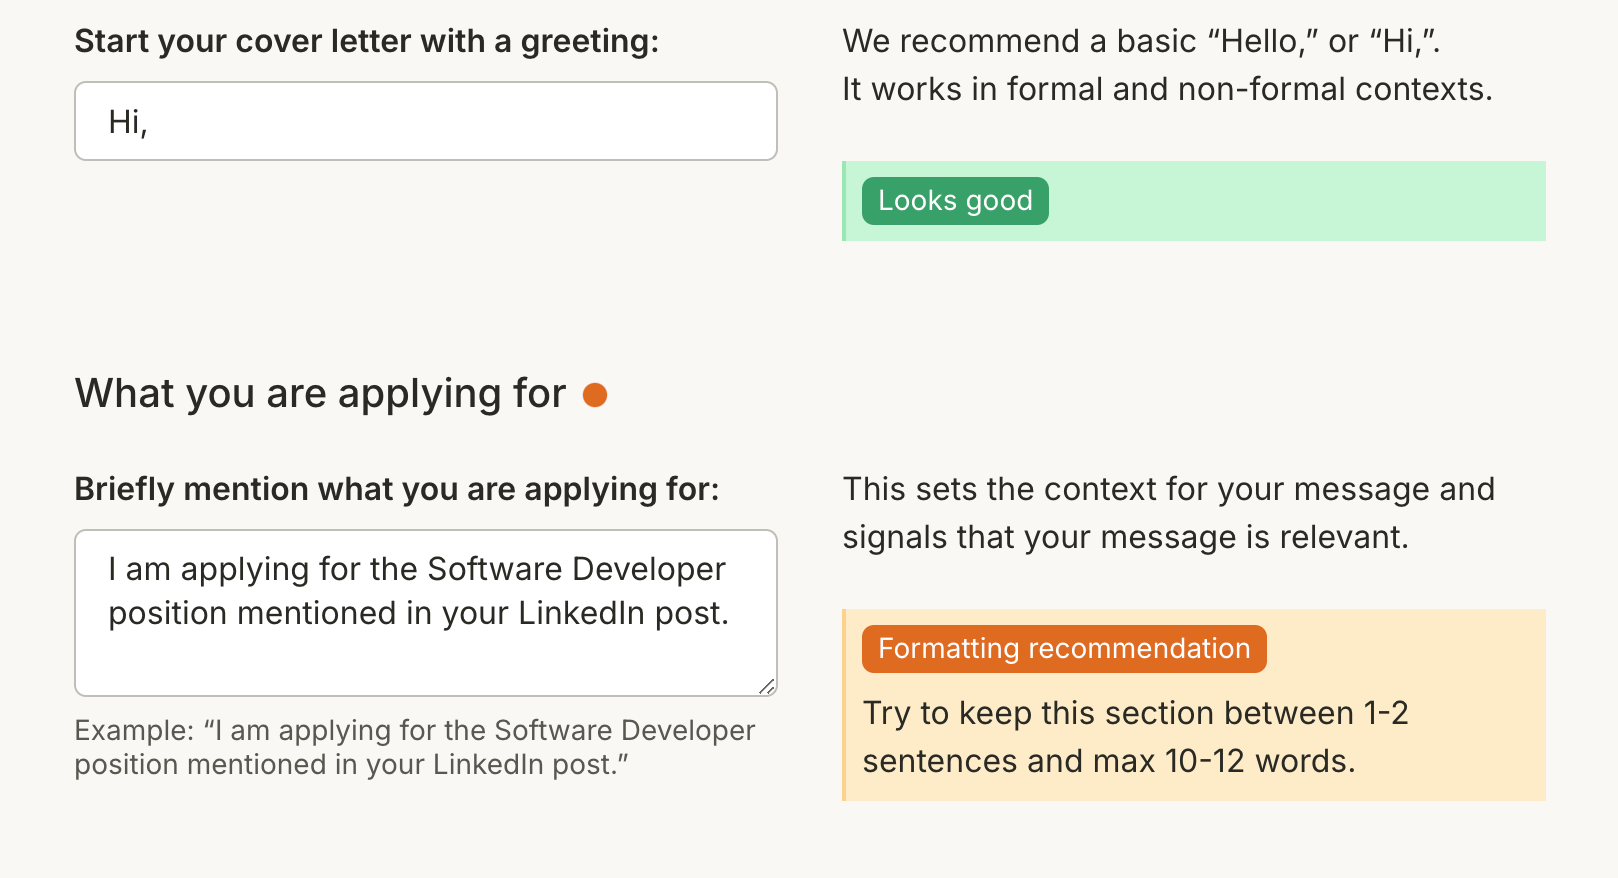This screenshot has height=878, width=1618.
Task: Click the "It works in formal and non-formal contexts" line
Action: [1166, 89]
